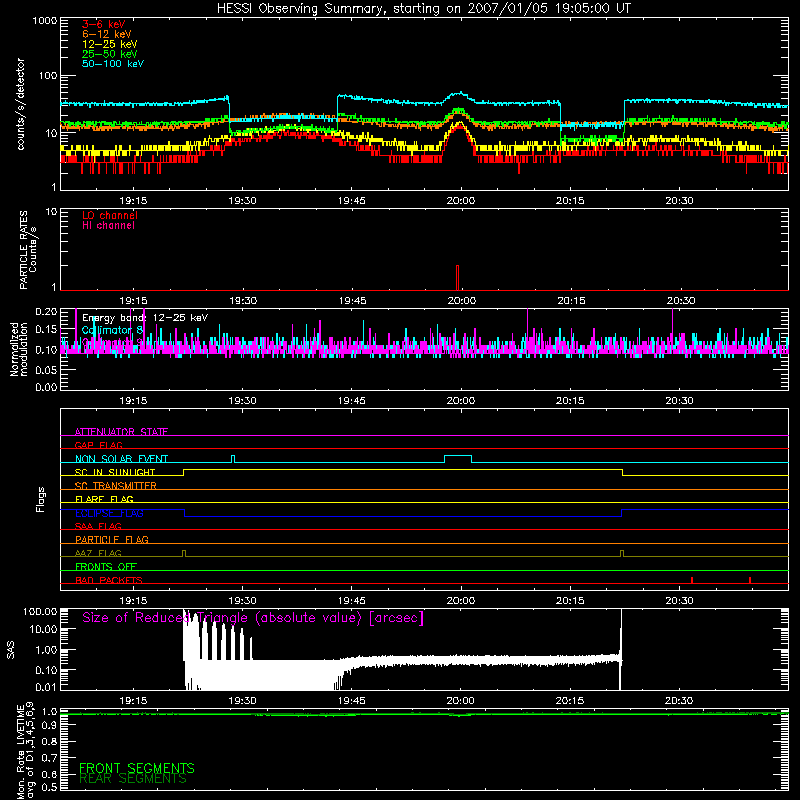Viewport: 800px width, 800px height.
Task: Click the SAS axis label
Action: 11,649
